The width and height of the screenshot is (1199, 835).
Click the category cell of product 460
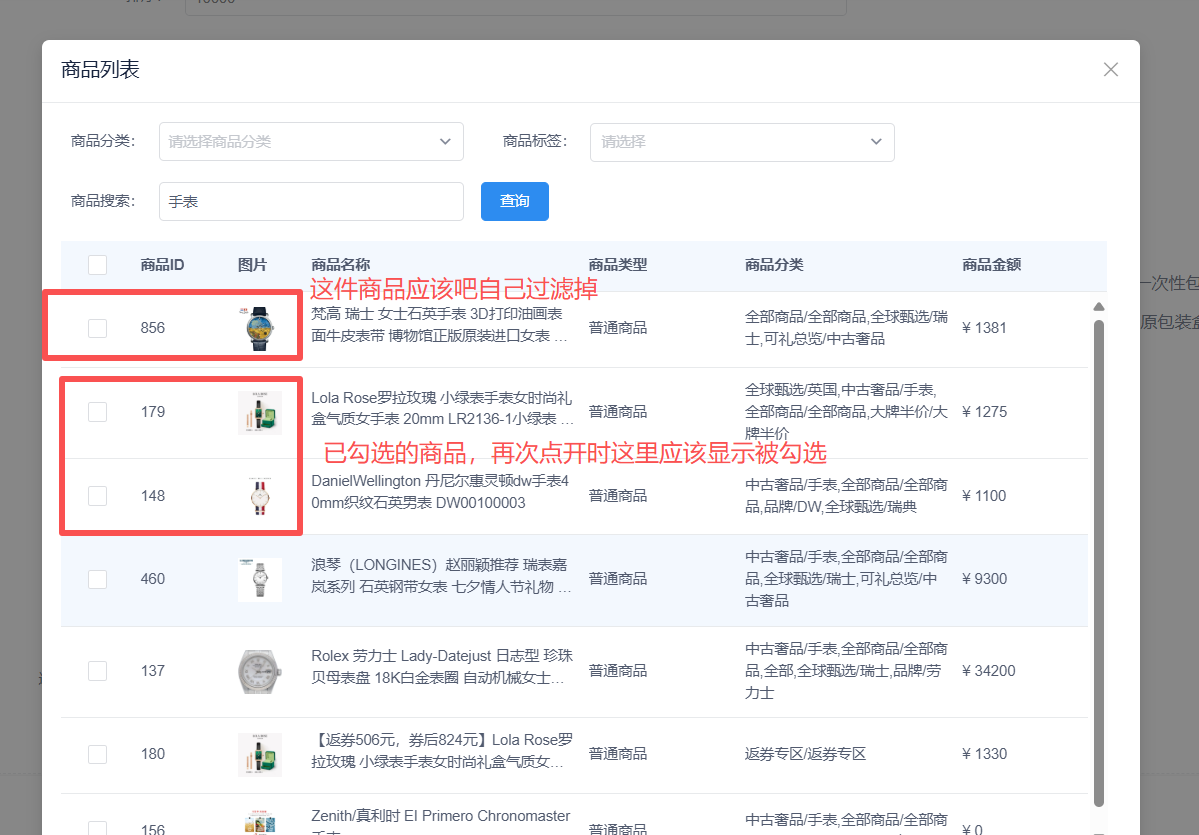coord(846,579)
